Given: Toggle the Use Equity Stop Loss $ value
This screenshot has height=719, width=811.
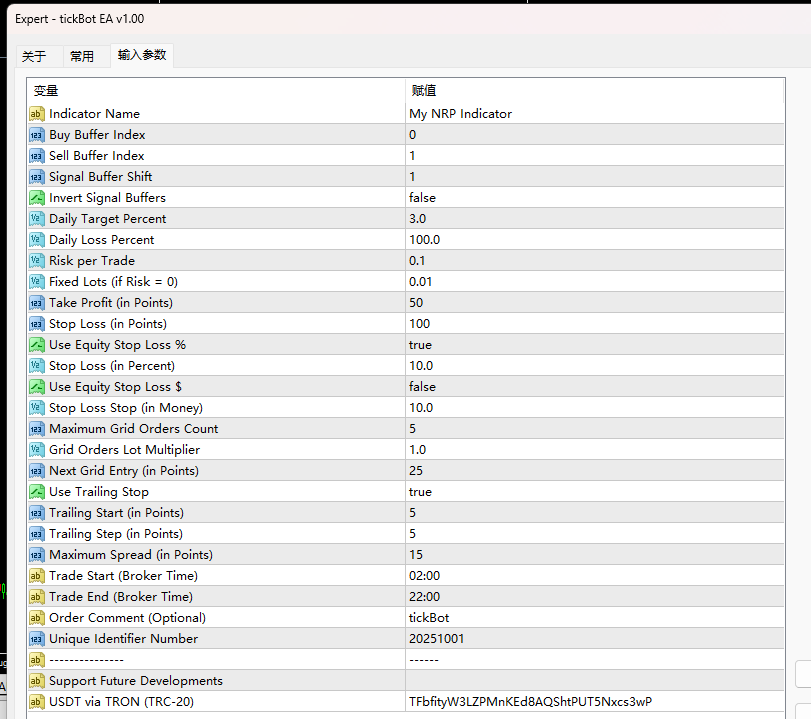Looking at the screenshot, I should click(594, 386).
